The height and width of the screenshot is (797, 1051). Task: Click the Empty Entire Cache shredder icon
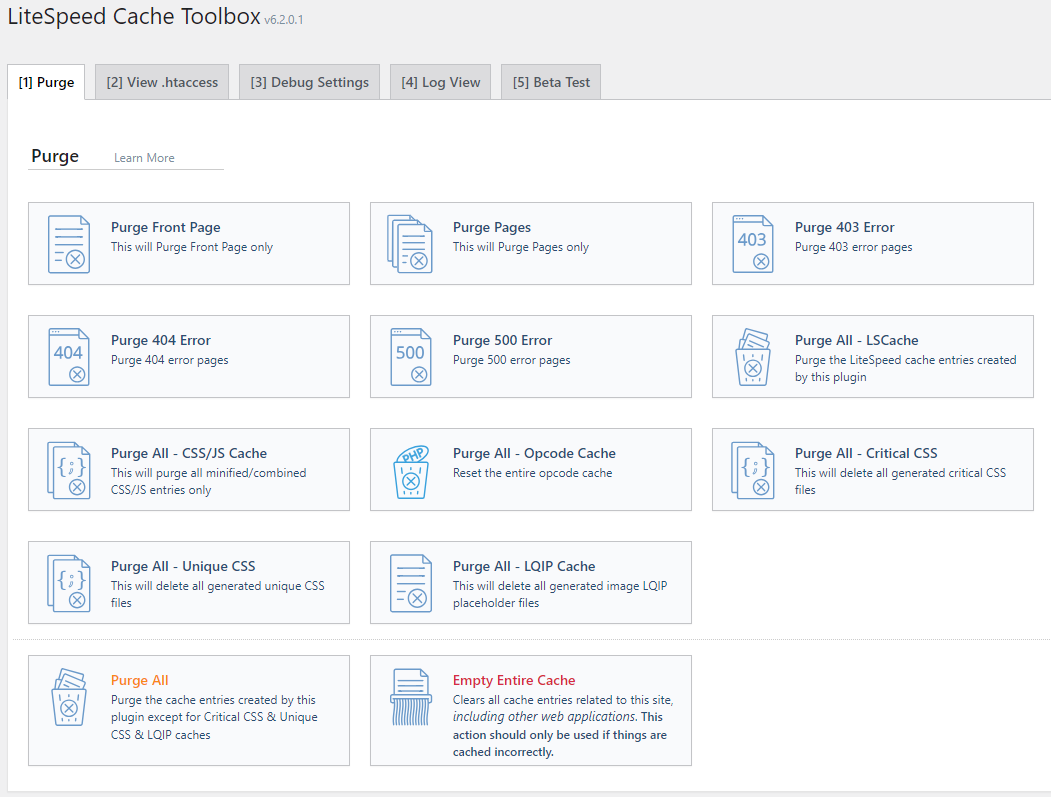411,697
